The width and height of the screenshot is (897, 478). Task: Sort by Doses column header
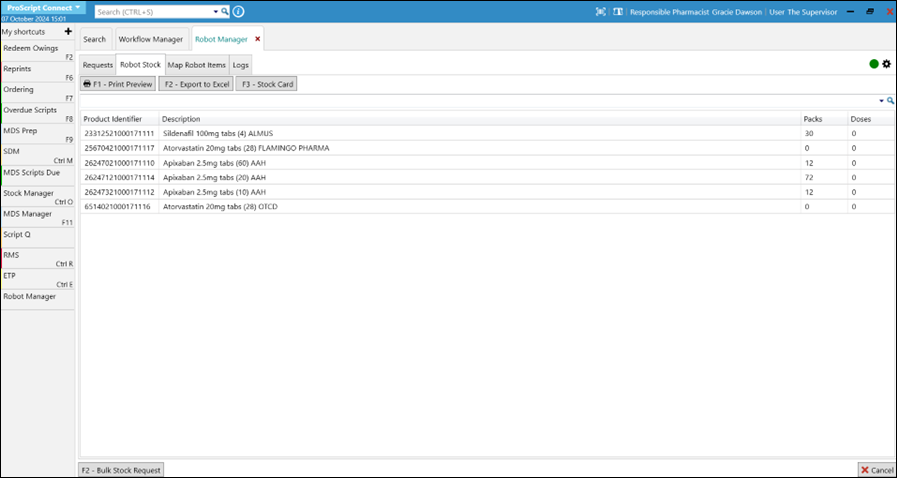click(x=870, y=119)
